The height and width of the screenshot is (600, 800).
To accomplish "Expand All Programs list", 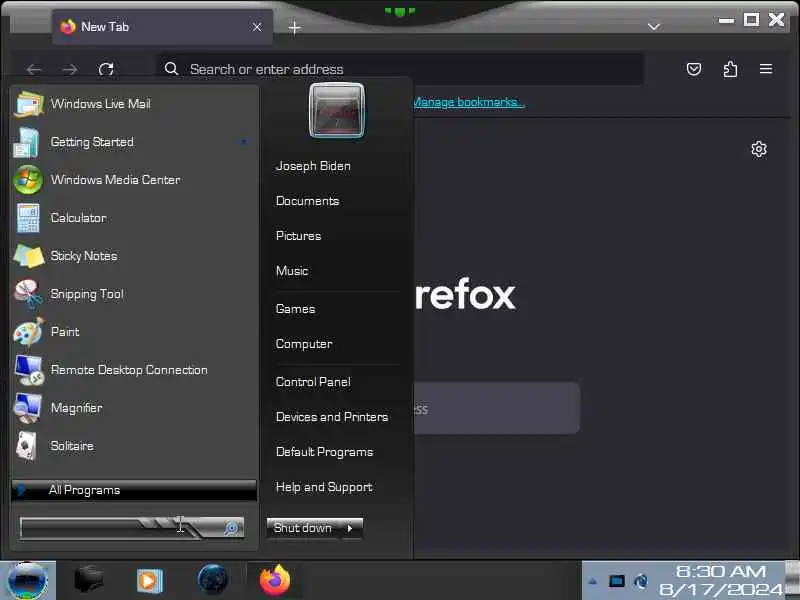I will [x=134, y=490].
